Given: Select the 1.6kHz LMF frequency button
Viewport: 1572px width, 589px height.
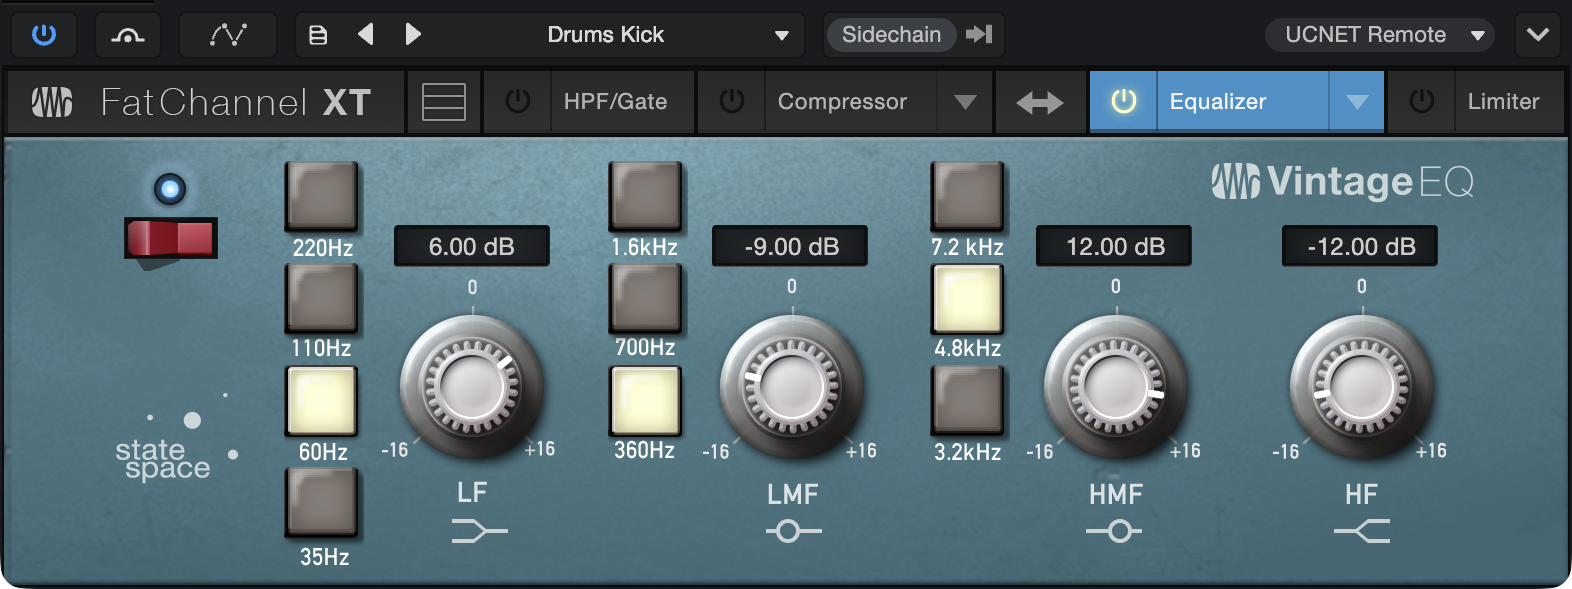Looking at the screenshot, I should [646, 196].
